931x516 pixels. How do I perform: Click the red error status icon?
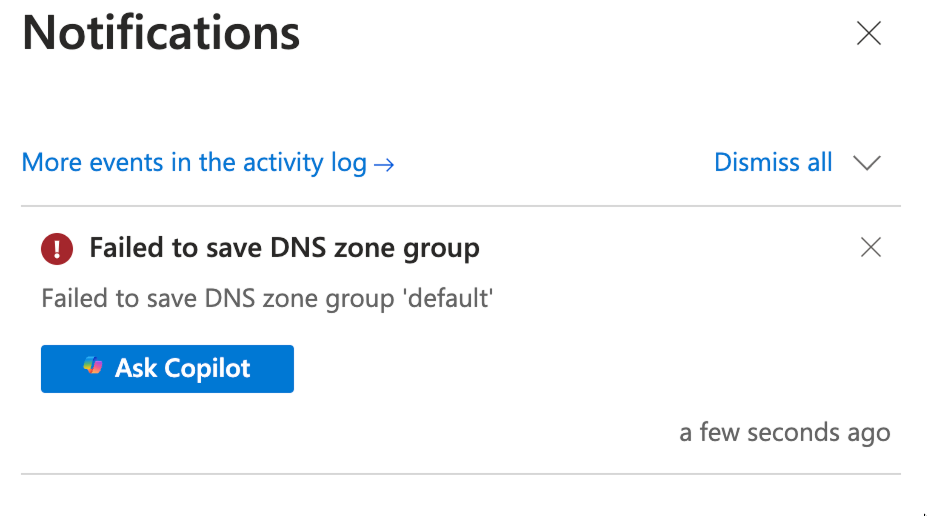57,248
